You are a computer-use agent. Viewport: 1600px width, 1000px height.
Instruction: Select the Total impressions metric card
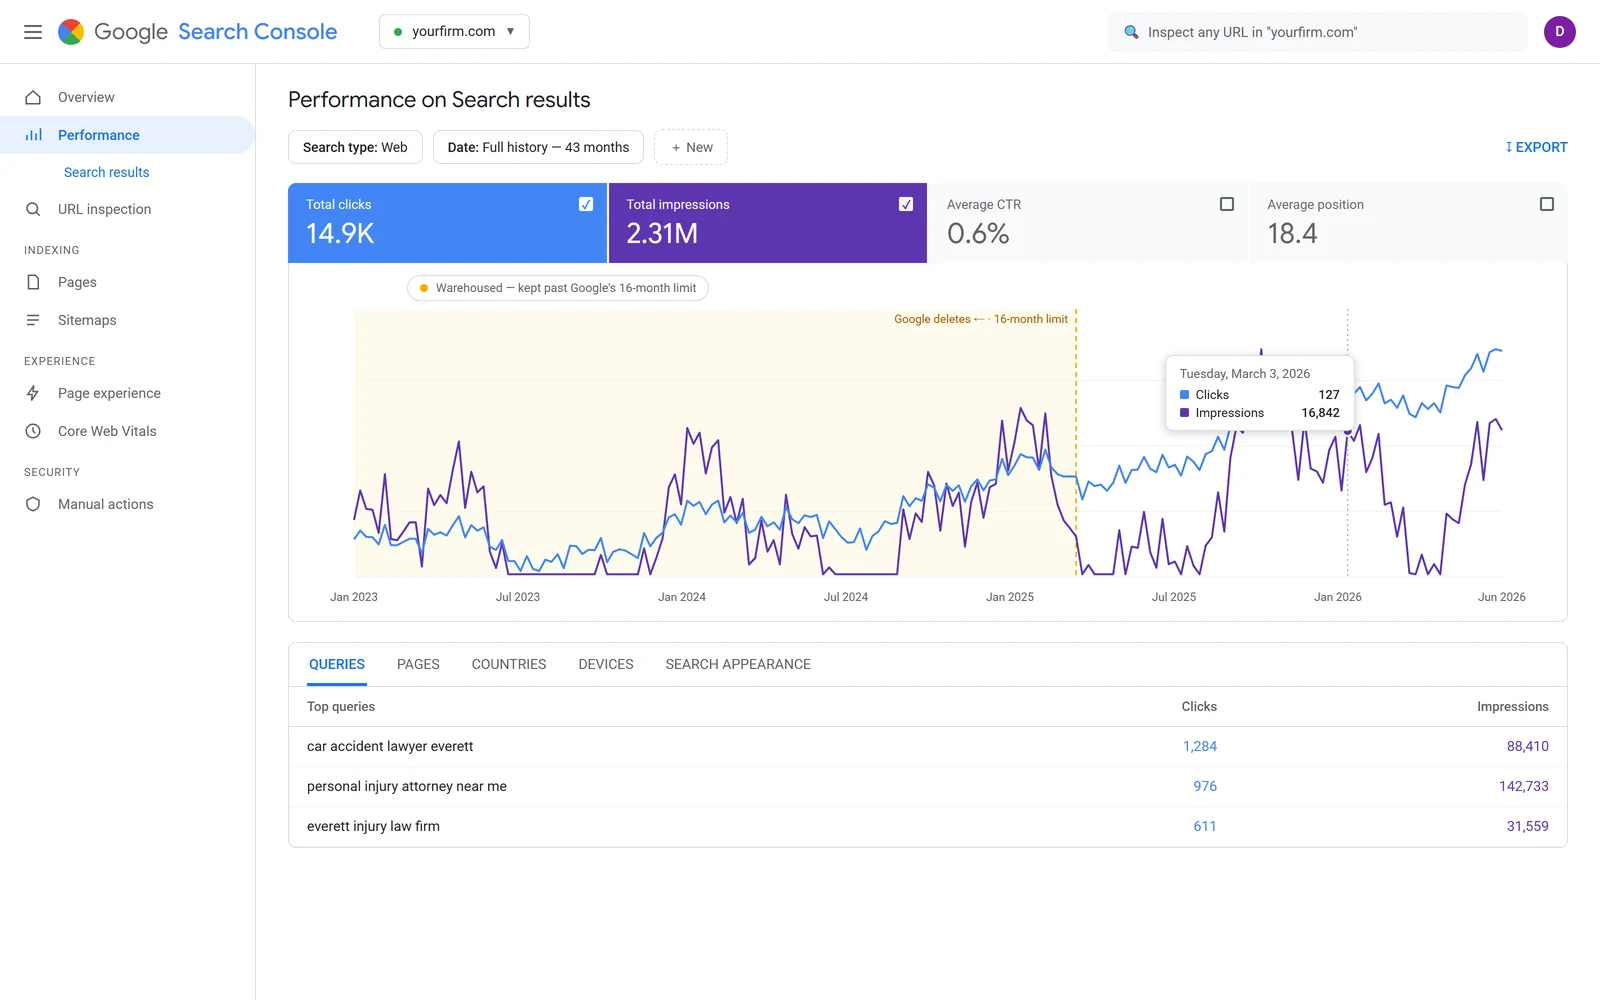pyautogui.click(x=768, y=223)
